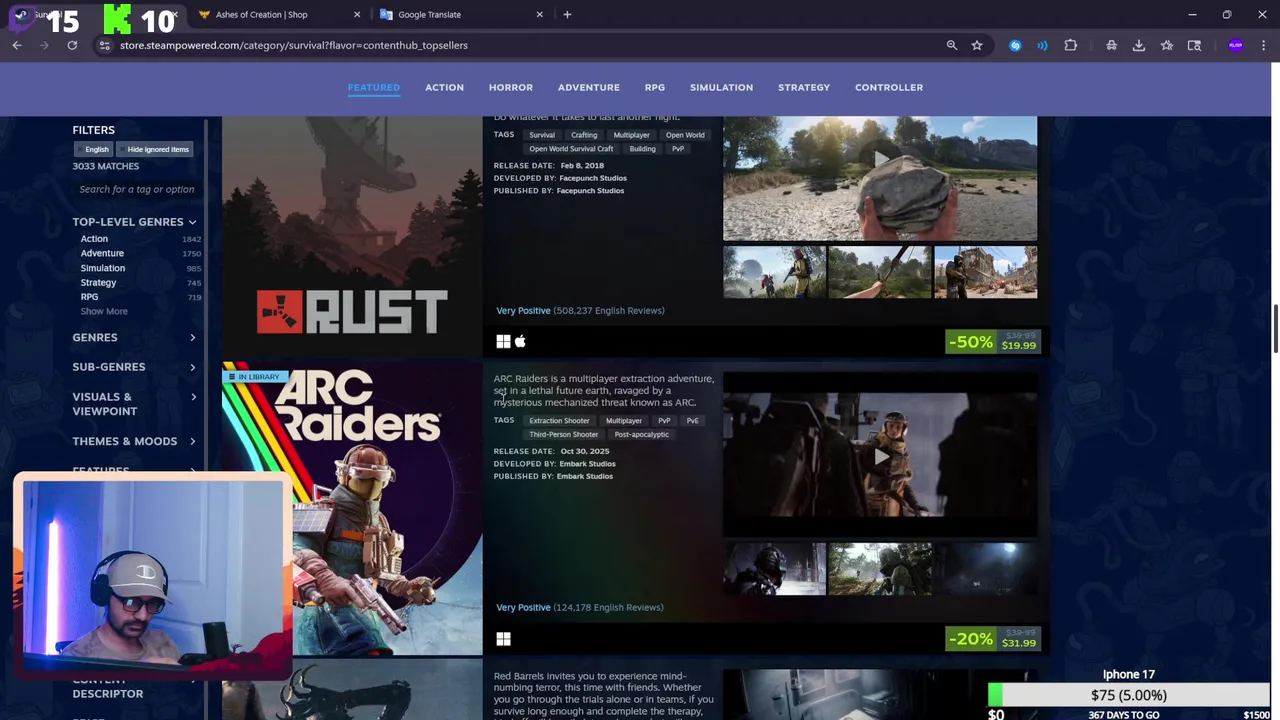Screen dimensions: 1280x720
Task: Switch to the Adventure tab
Action: tap(589, 87)
